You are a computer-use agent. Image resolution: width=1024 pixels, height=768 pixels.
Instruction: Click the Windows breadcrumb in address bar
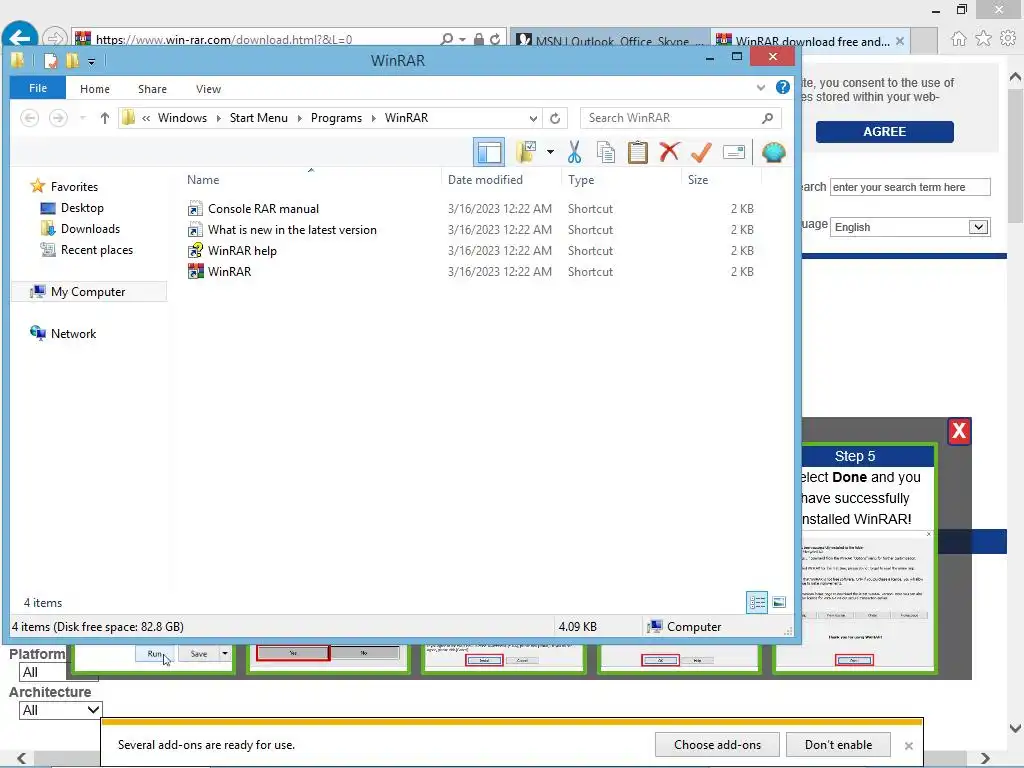[182, 118]
